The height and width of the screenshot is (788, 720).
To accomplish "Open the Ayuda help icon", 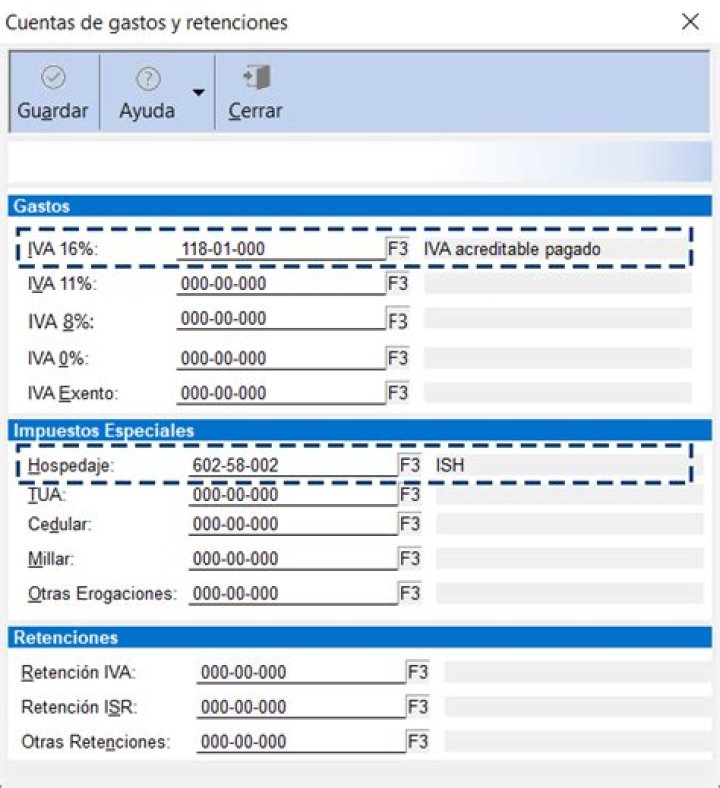I will click(148, 79).
